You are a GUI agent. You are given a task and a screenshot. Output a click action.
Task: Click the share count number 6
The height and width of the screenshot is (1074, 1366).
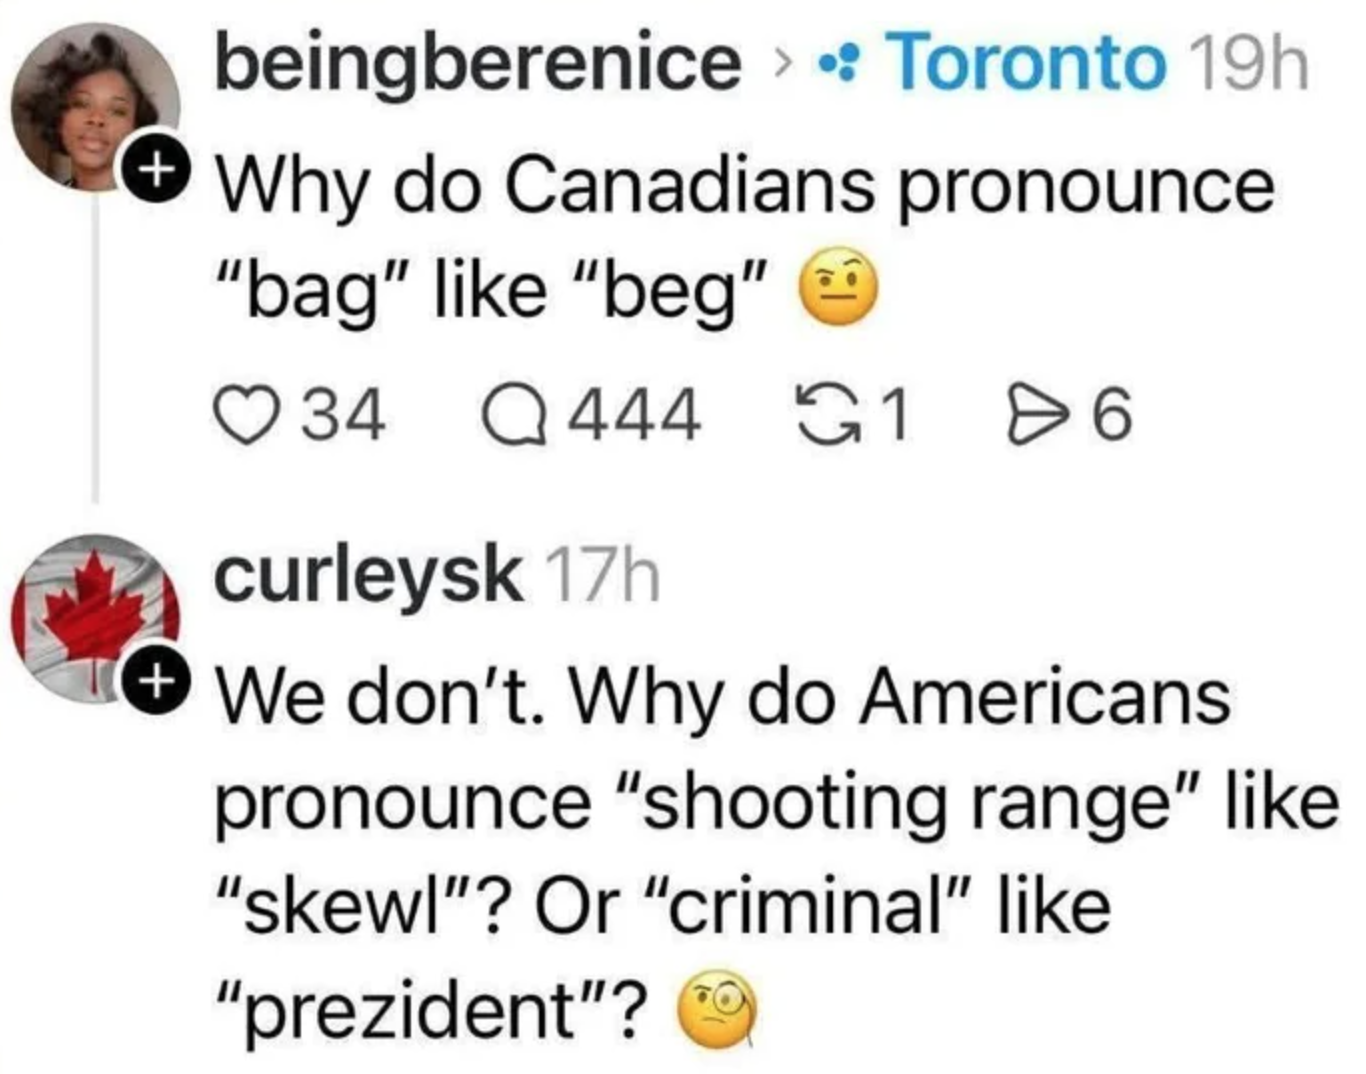pyautogui.click(x=1112, y=416)
